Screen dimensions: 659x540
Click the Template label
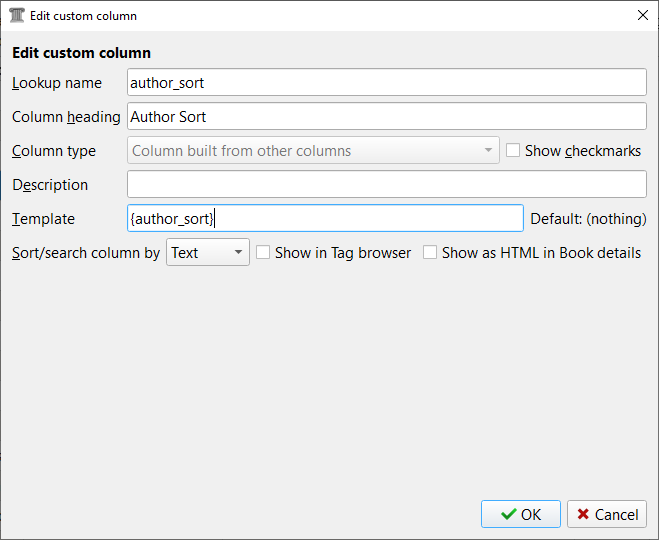43,219
